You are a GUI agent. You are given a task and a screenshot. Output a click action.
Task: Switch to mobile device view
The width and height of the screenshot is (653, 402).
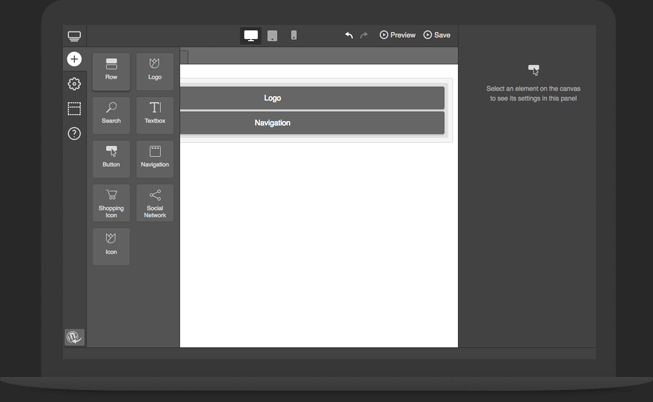tap(293, 35)
